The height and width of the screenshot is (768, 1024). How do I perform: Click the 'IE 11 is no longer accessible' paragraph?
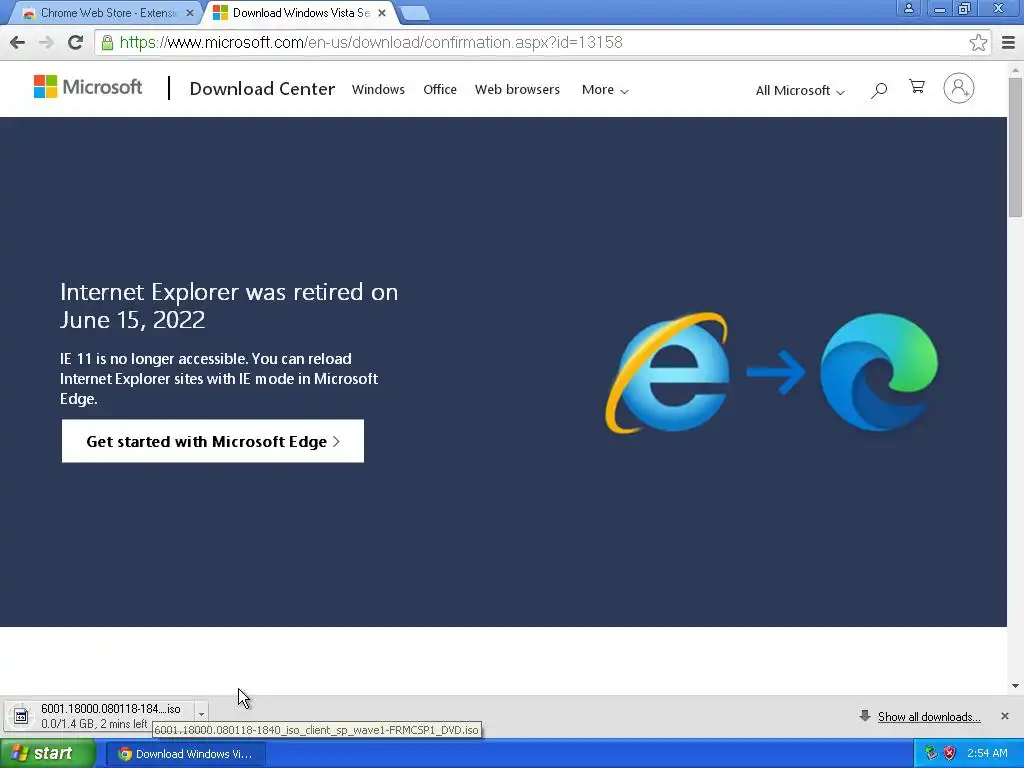tap(219, 379)
